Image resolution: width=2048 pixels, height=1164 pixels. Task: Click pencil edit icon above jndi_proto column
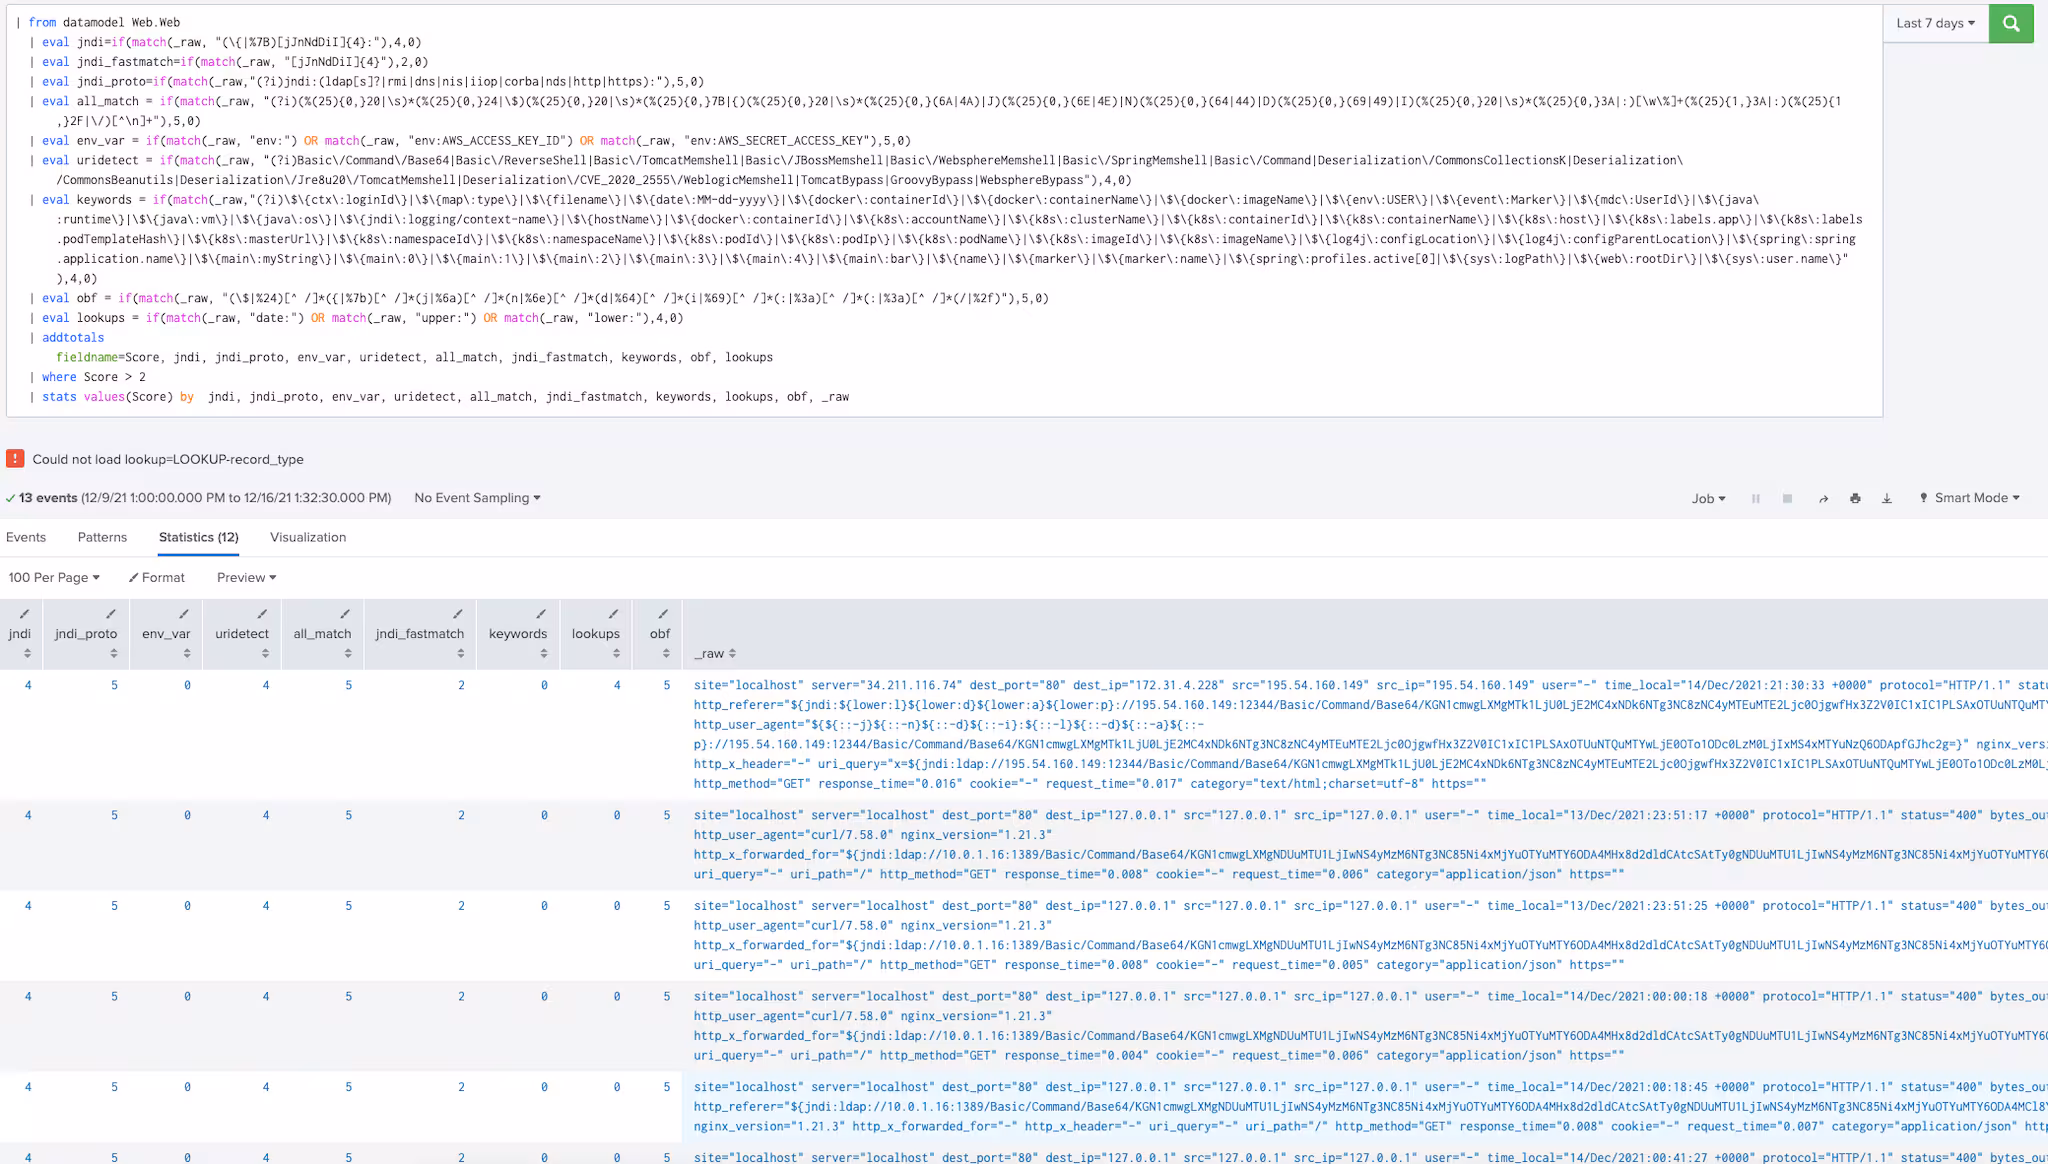110,614
